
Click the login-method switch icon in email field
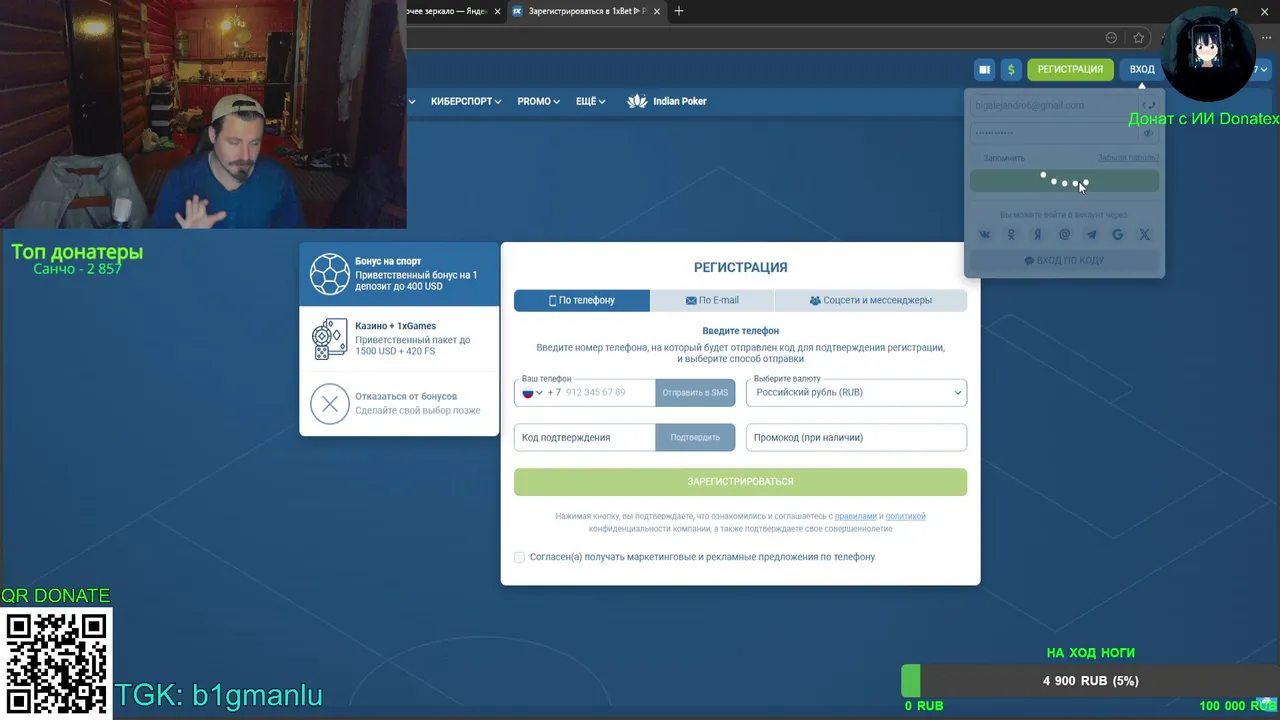1148,105
